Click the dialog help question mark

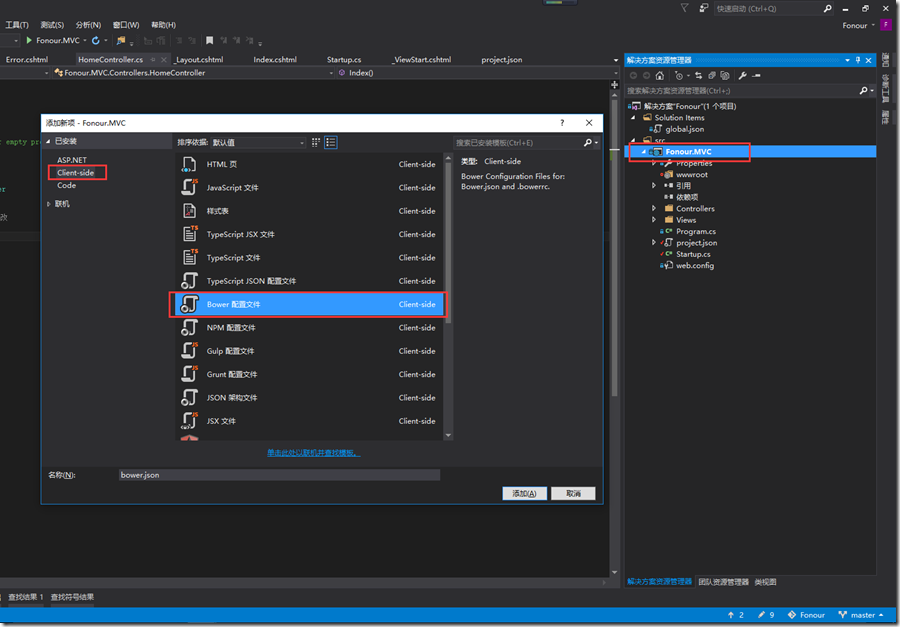tap(562, 123)
